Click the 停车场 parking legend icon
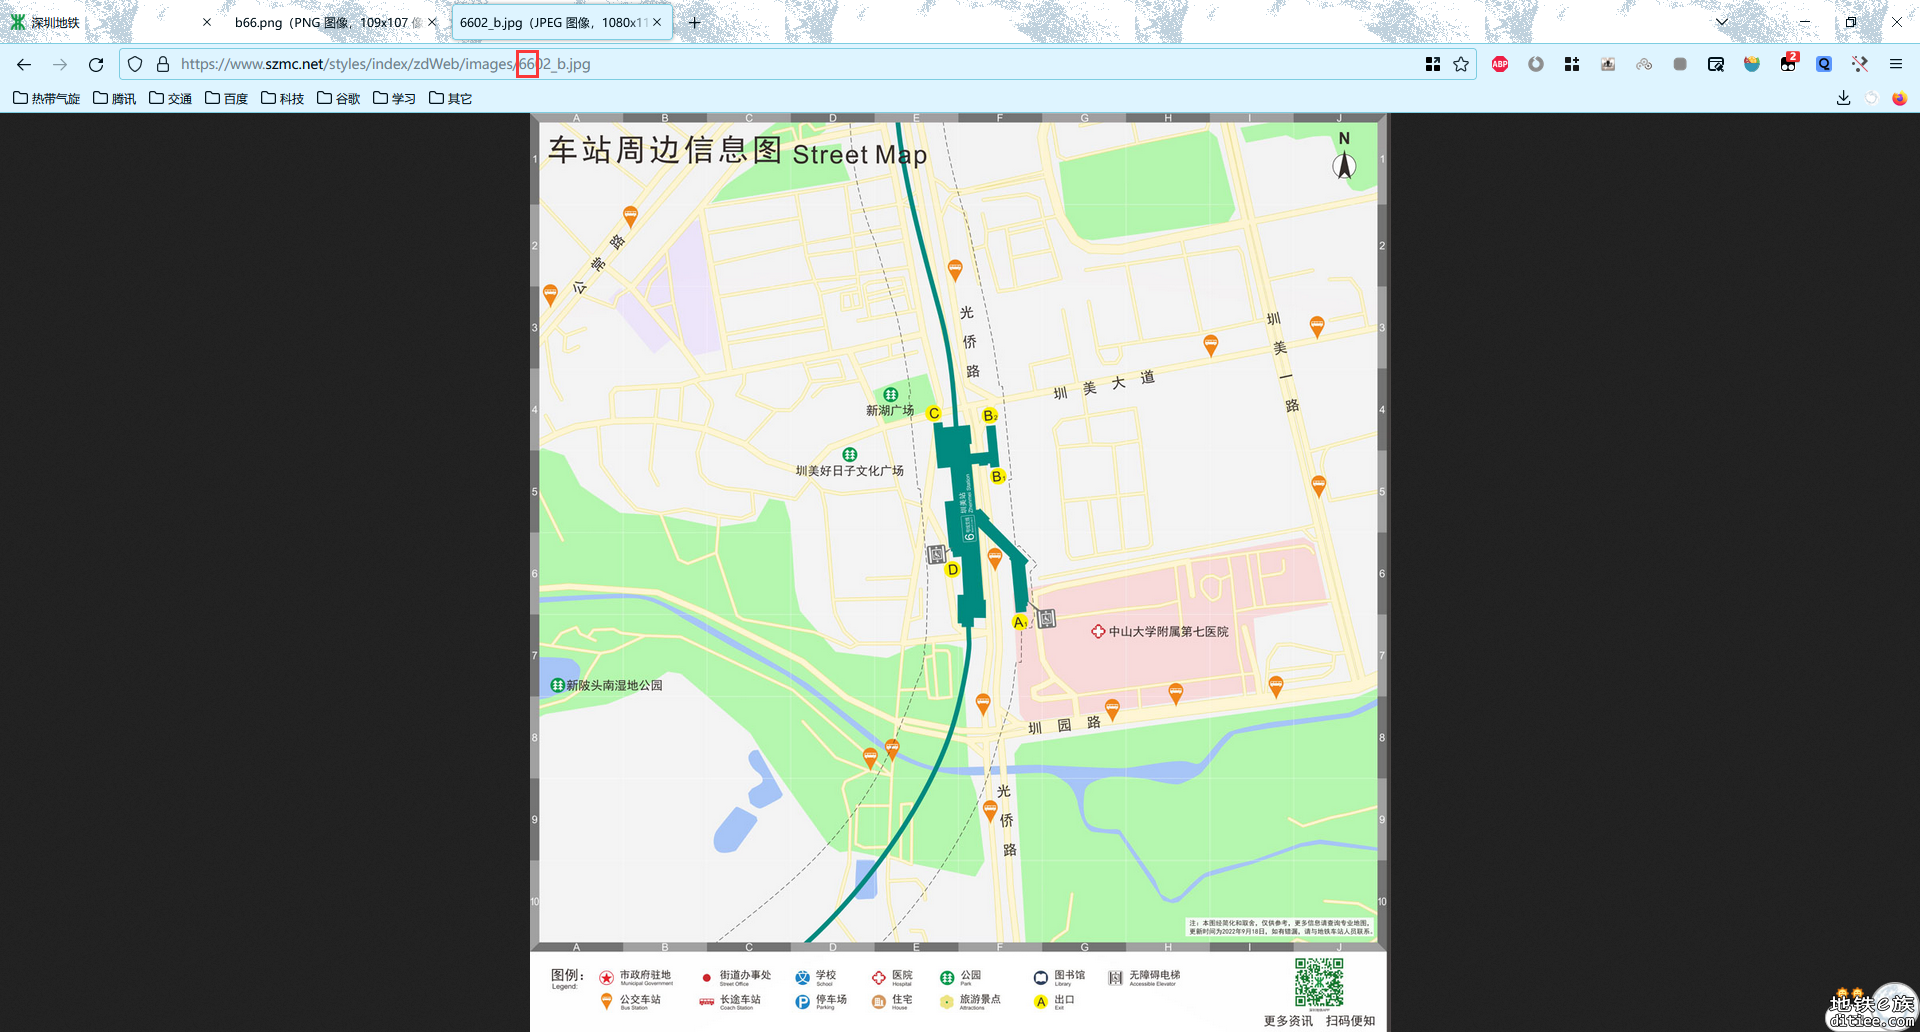The image size is (1920, 1032). (x=802, y=1002)
